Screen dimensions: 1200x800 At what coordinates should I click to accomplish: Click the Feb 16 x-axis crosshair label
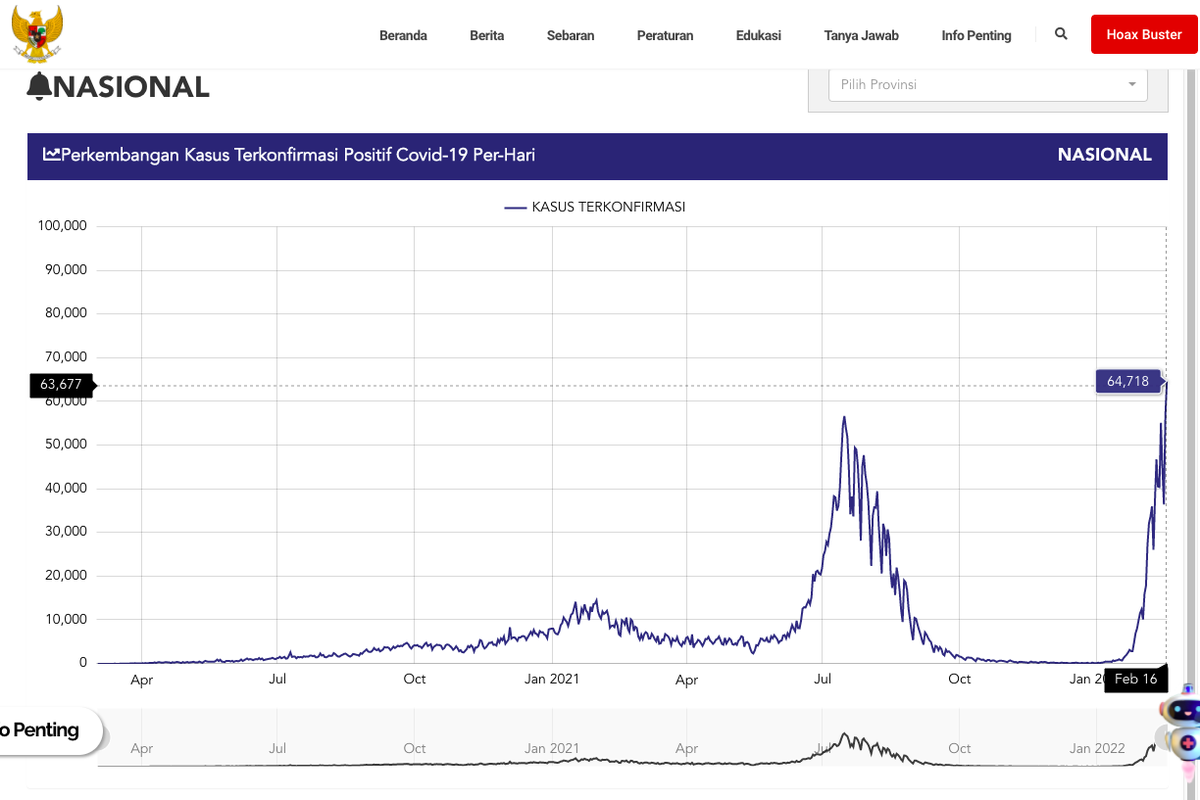(1136, 679)
